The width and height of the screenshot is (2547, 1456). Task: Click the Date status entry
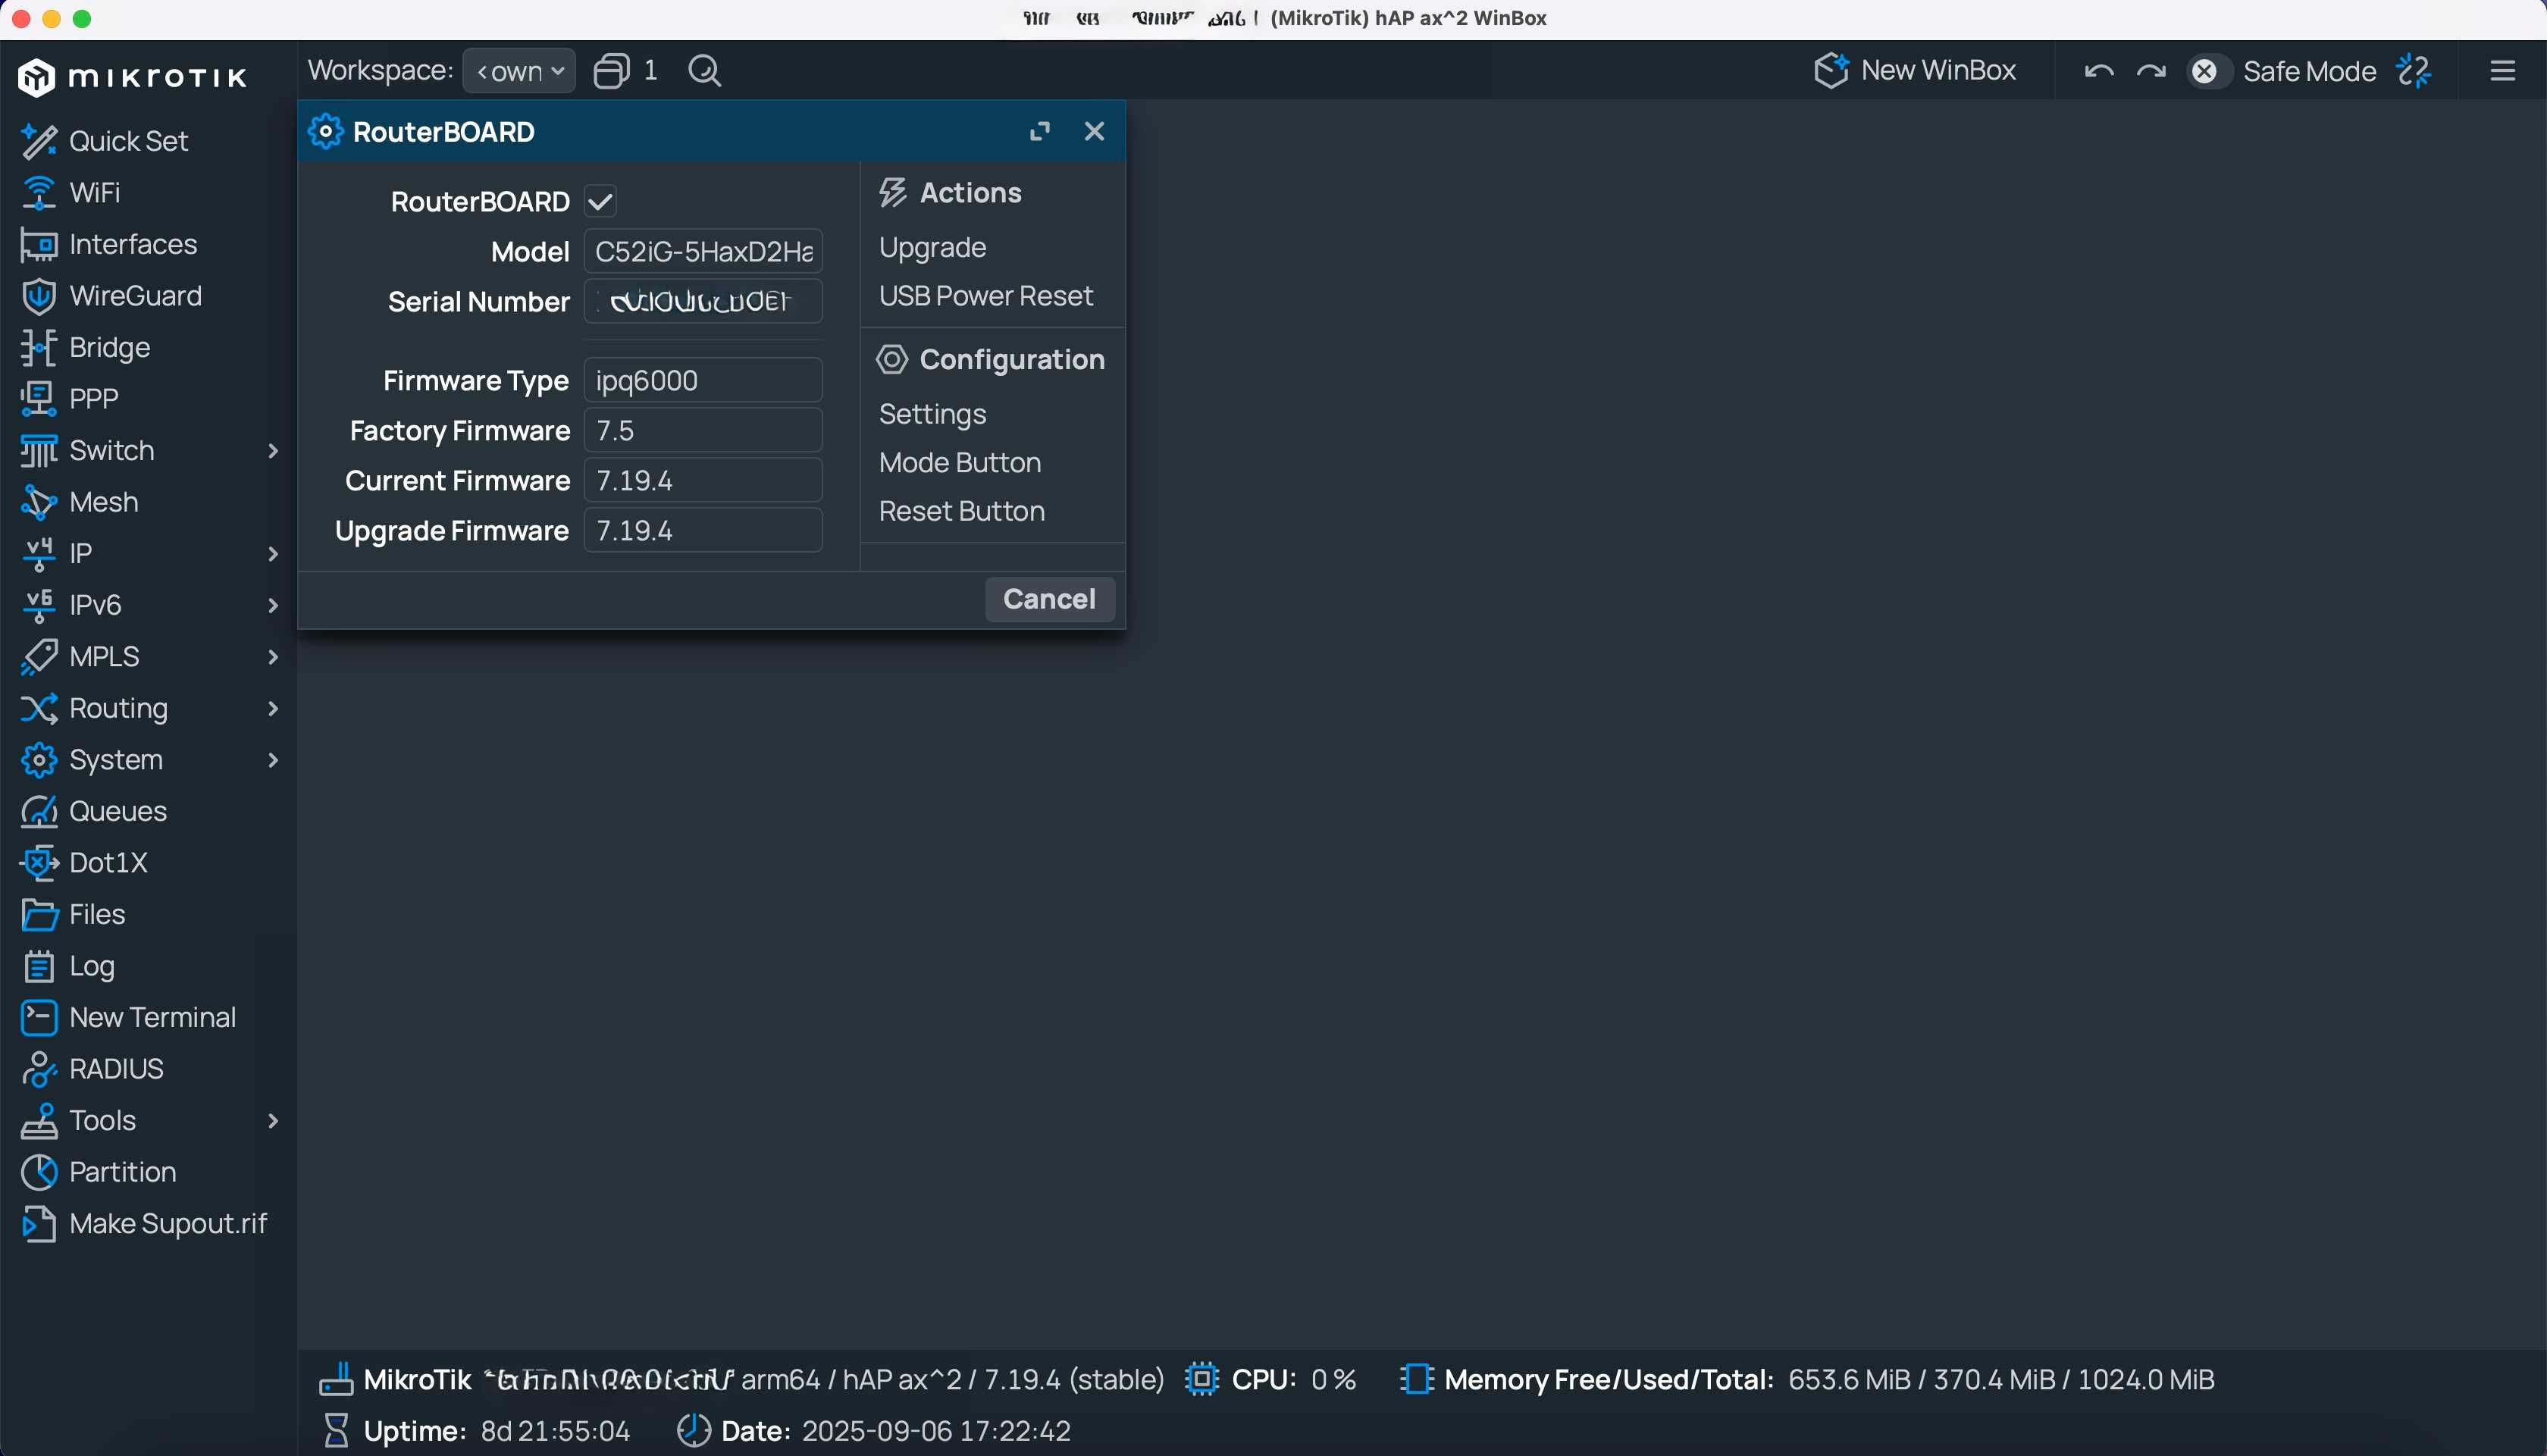click(x=874, y=1431)
